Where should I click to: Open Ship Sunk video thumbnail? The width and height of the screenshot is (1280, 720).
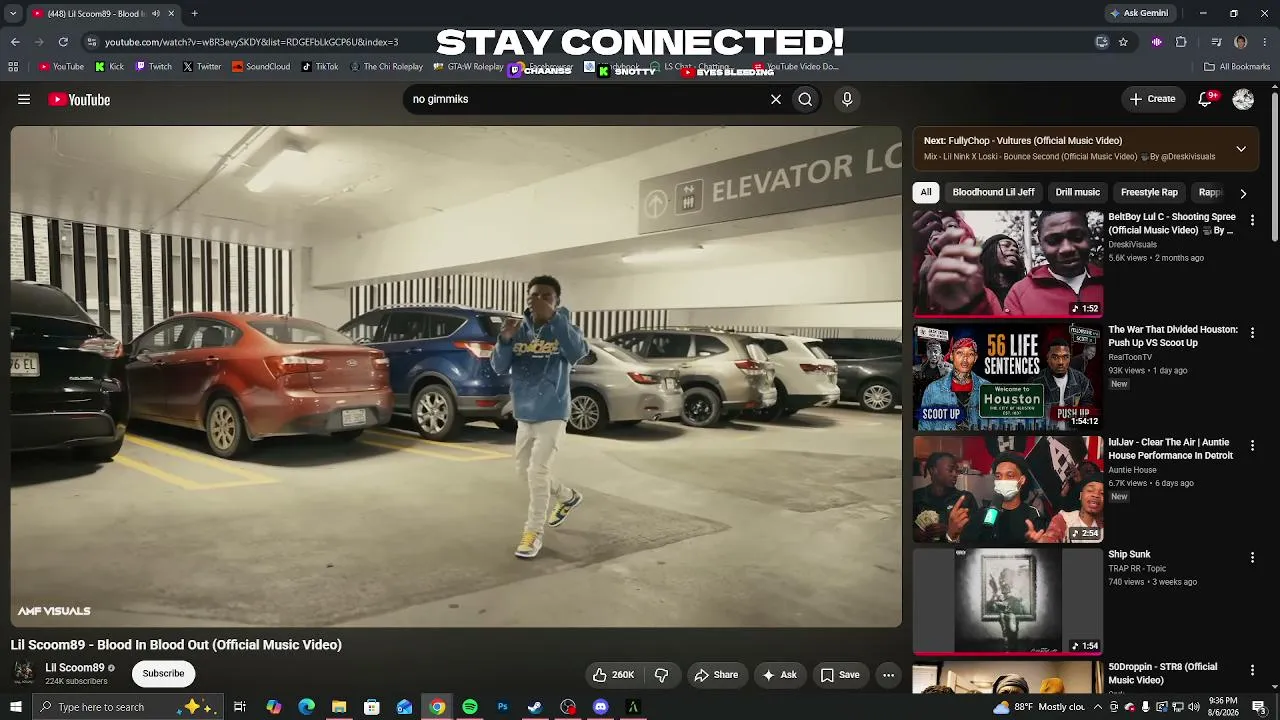(1008, 602)
